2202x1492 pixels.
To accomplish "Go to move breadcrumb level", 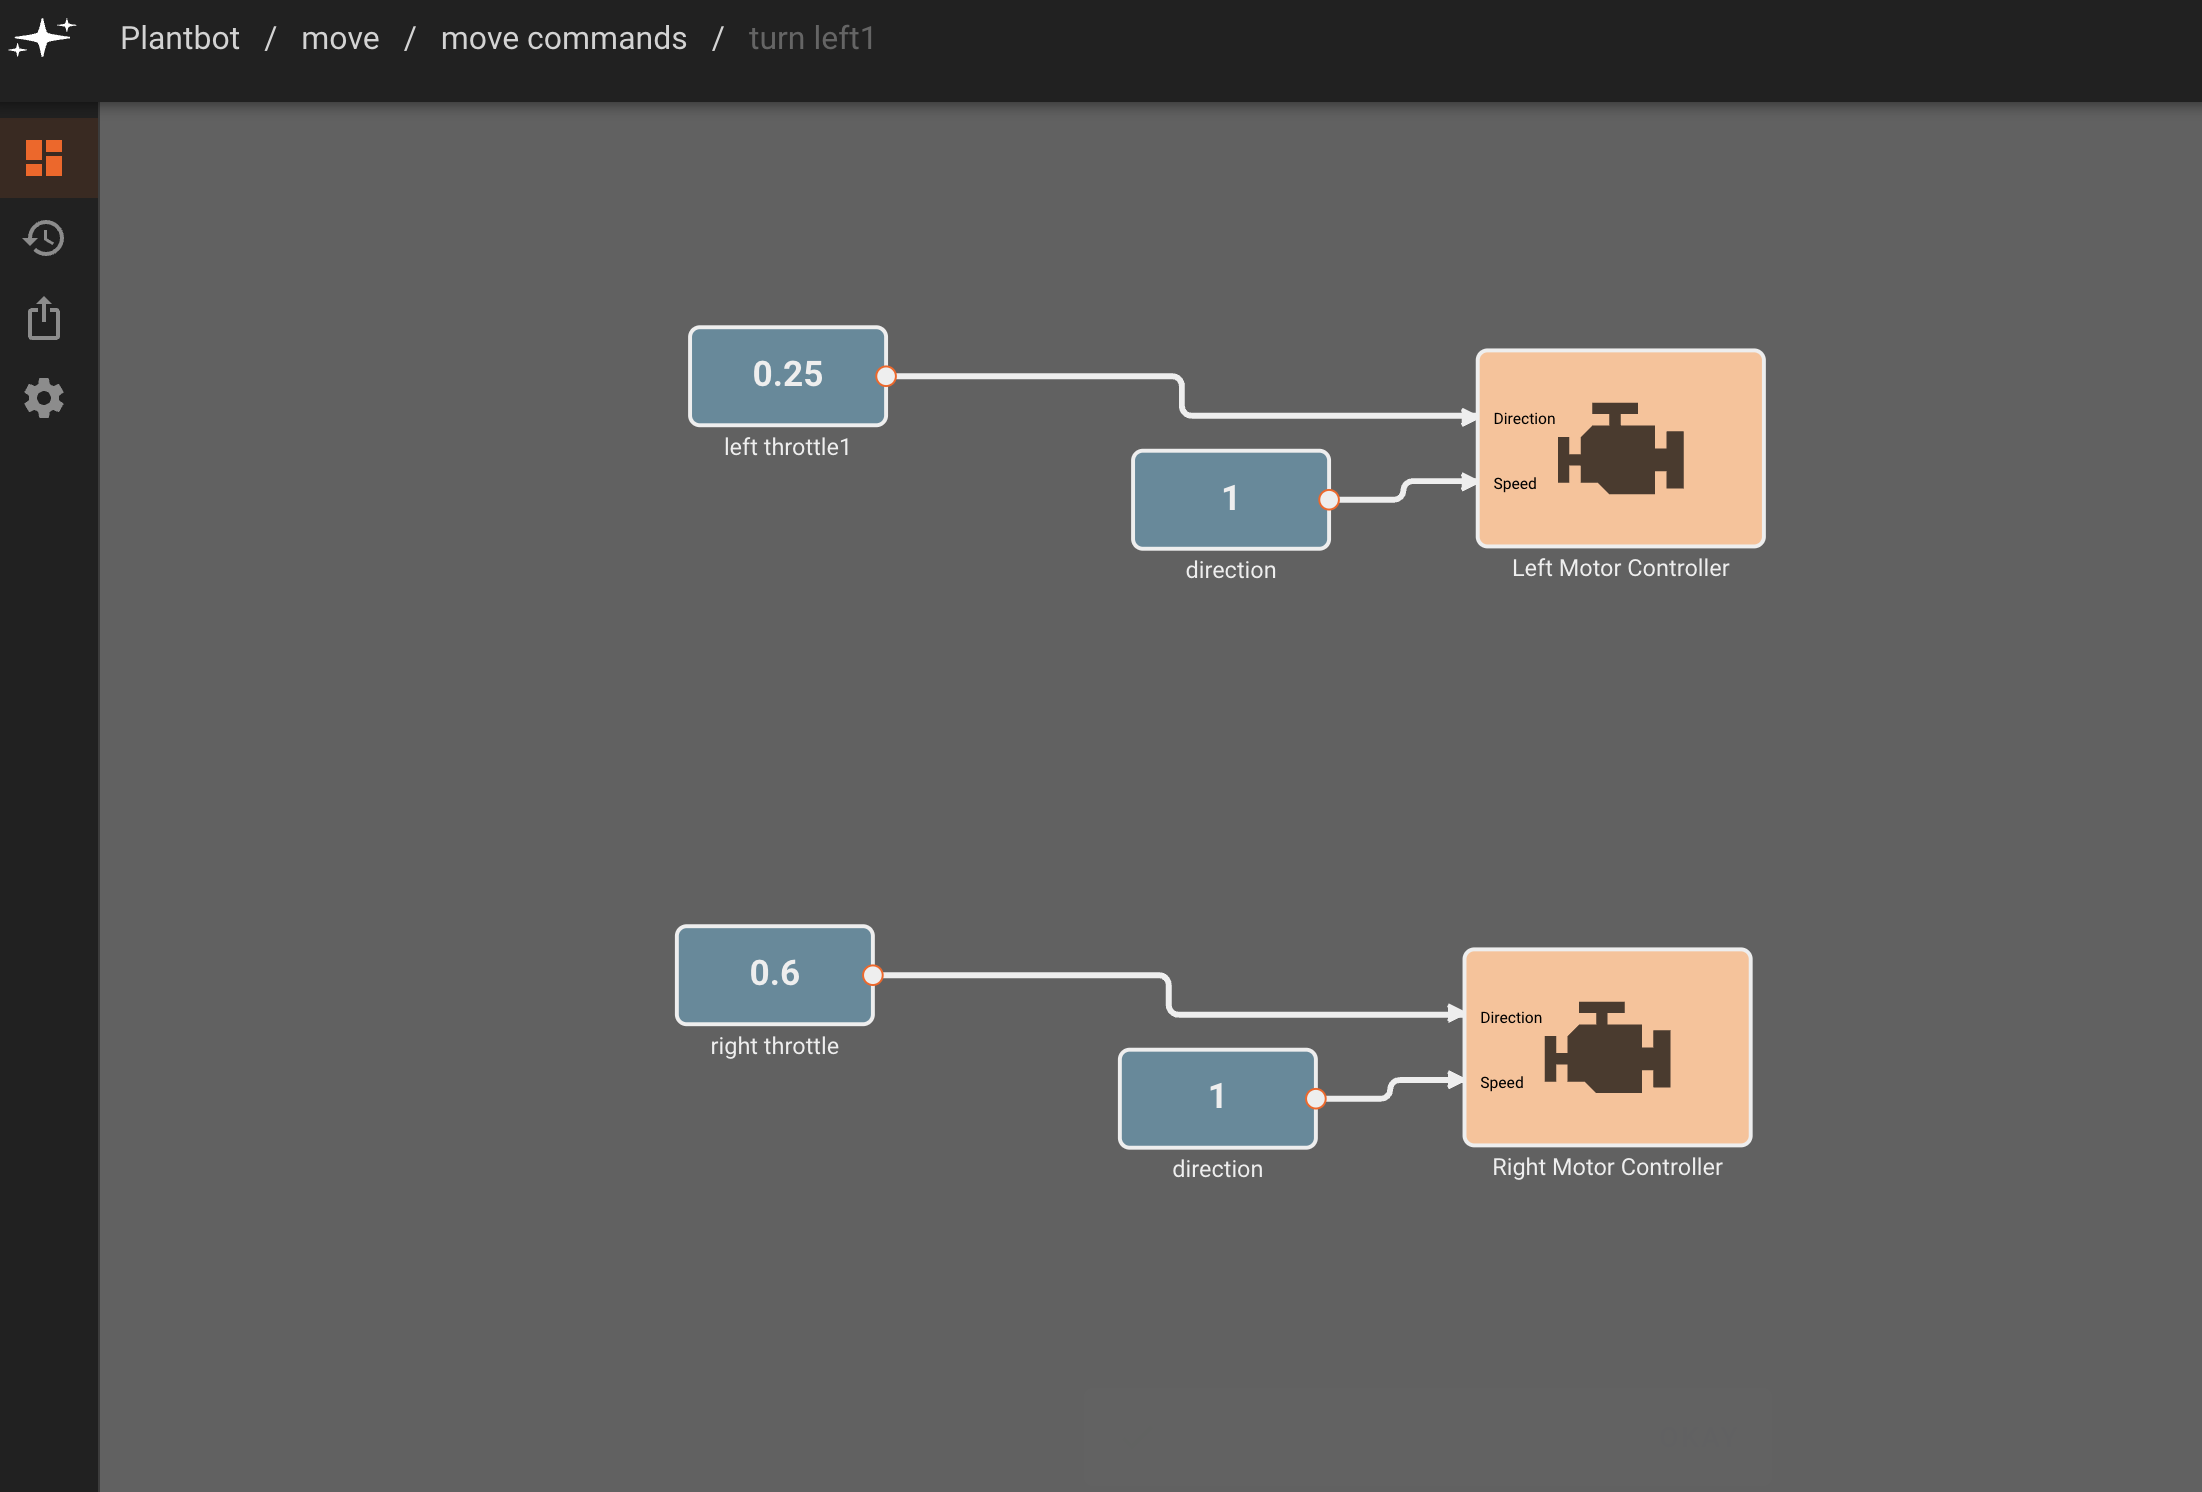I will point(340,38).
